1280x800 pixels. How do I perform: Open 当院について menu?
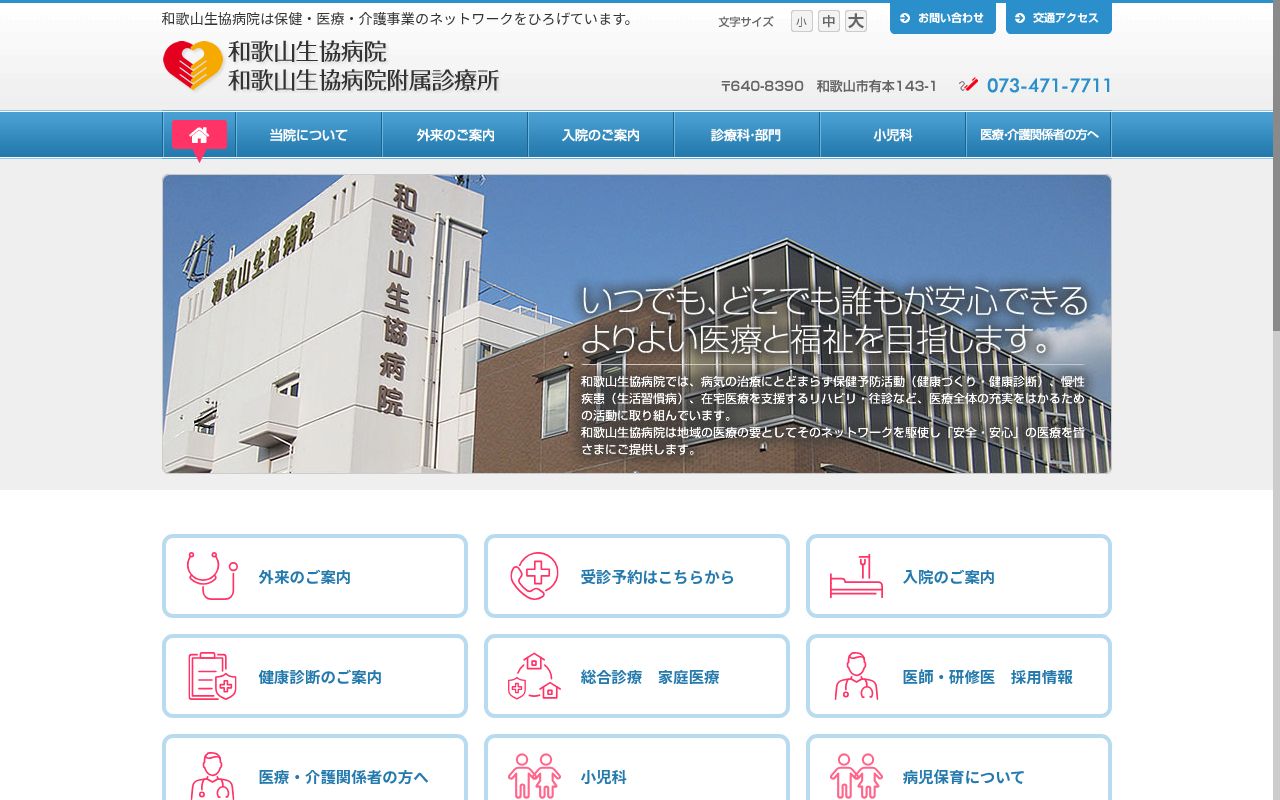click(309, 135)
